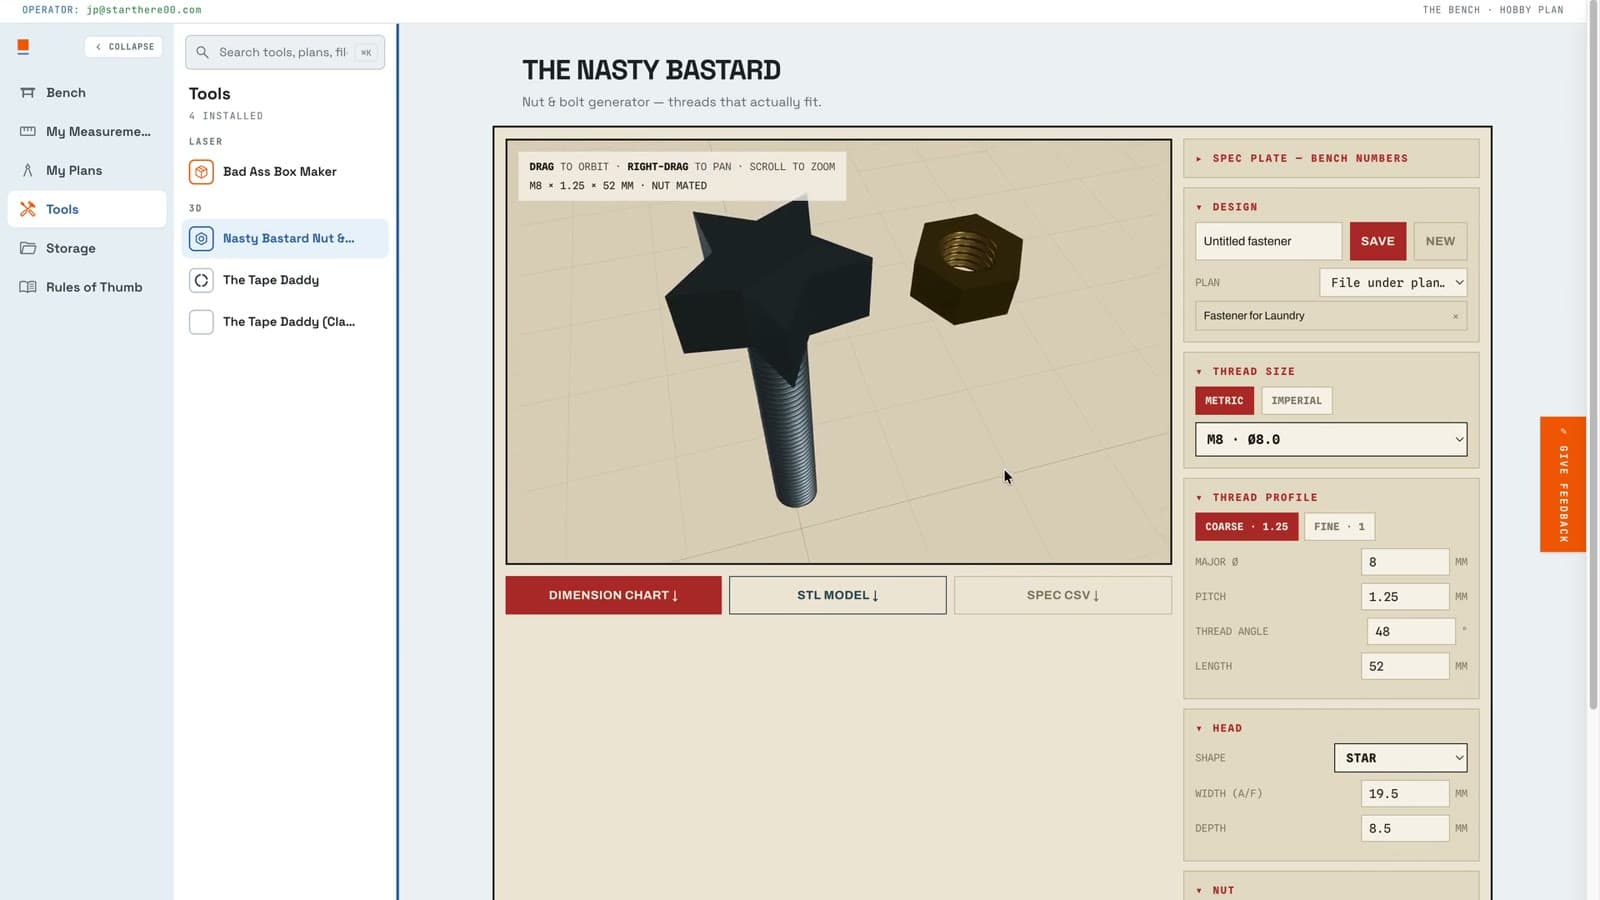Open the Storage section
This screenshot has width=1600, height=900.
click(87, 248)
